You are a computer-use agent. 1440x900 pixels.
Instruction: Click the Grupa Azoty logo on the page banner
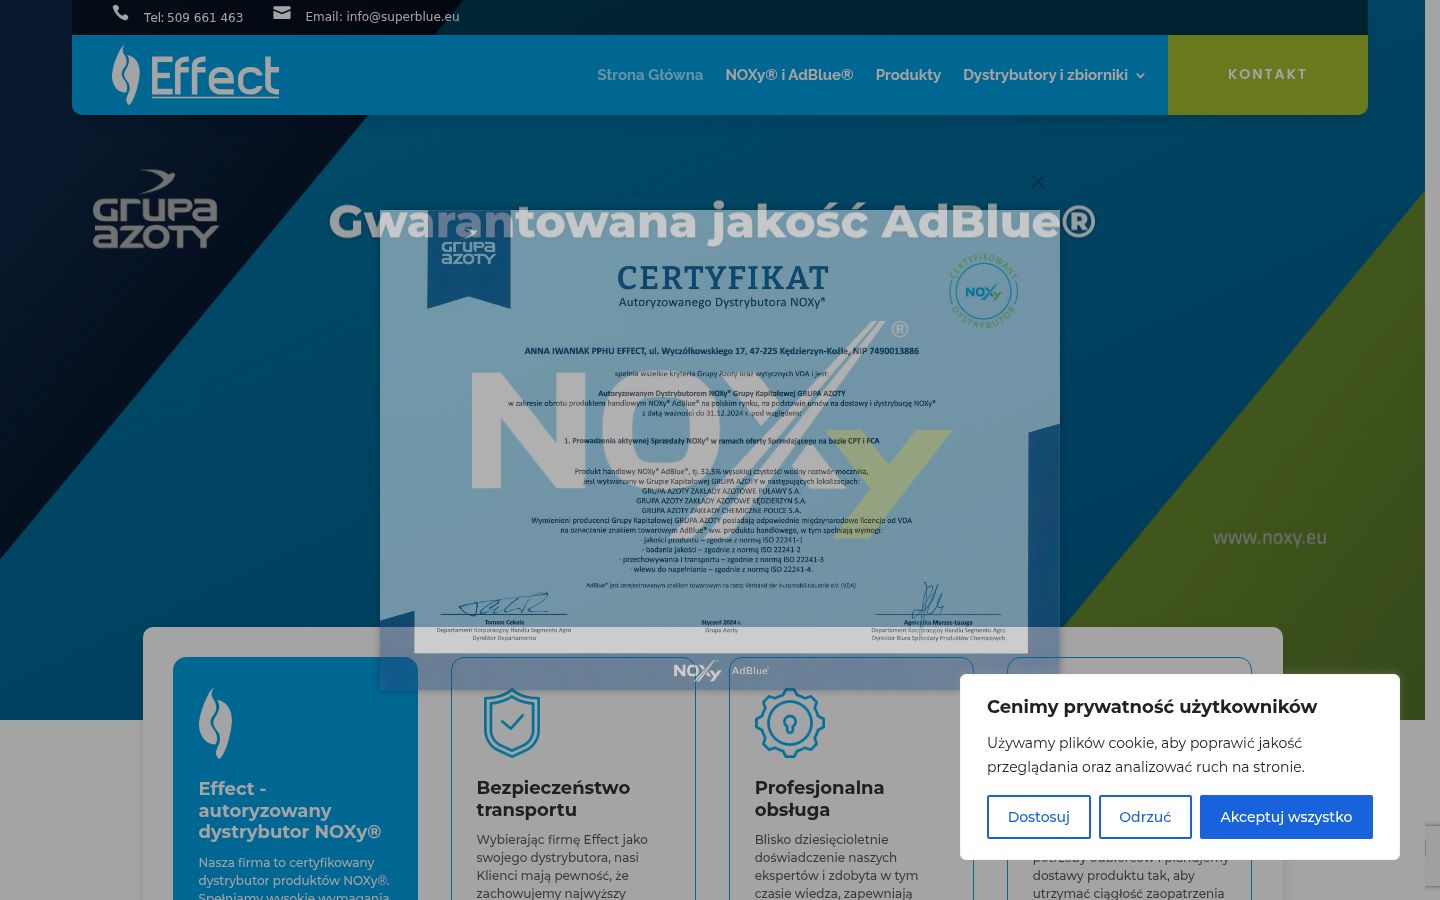156,209
